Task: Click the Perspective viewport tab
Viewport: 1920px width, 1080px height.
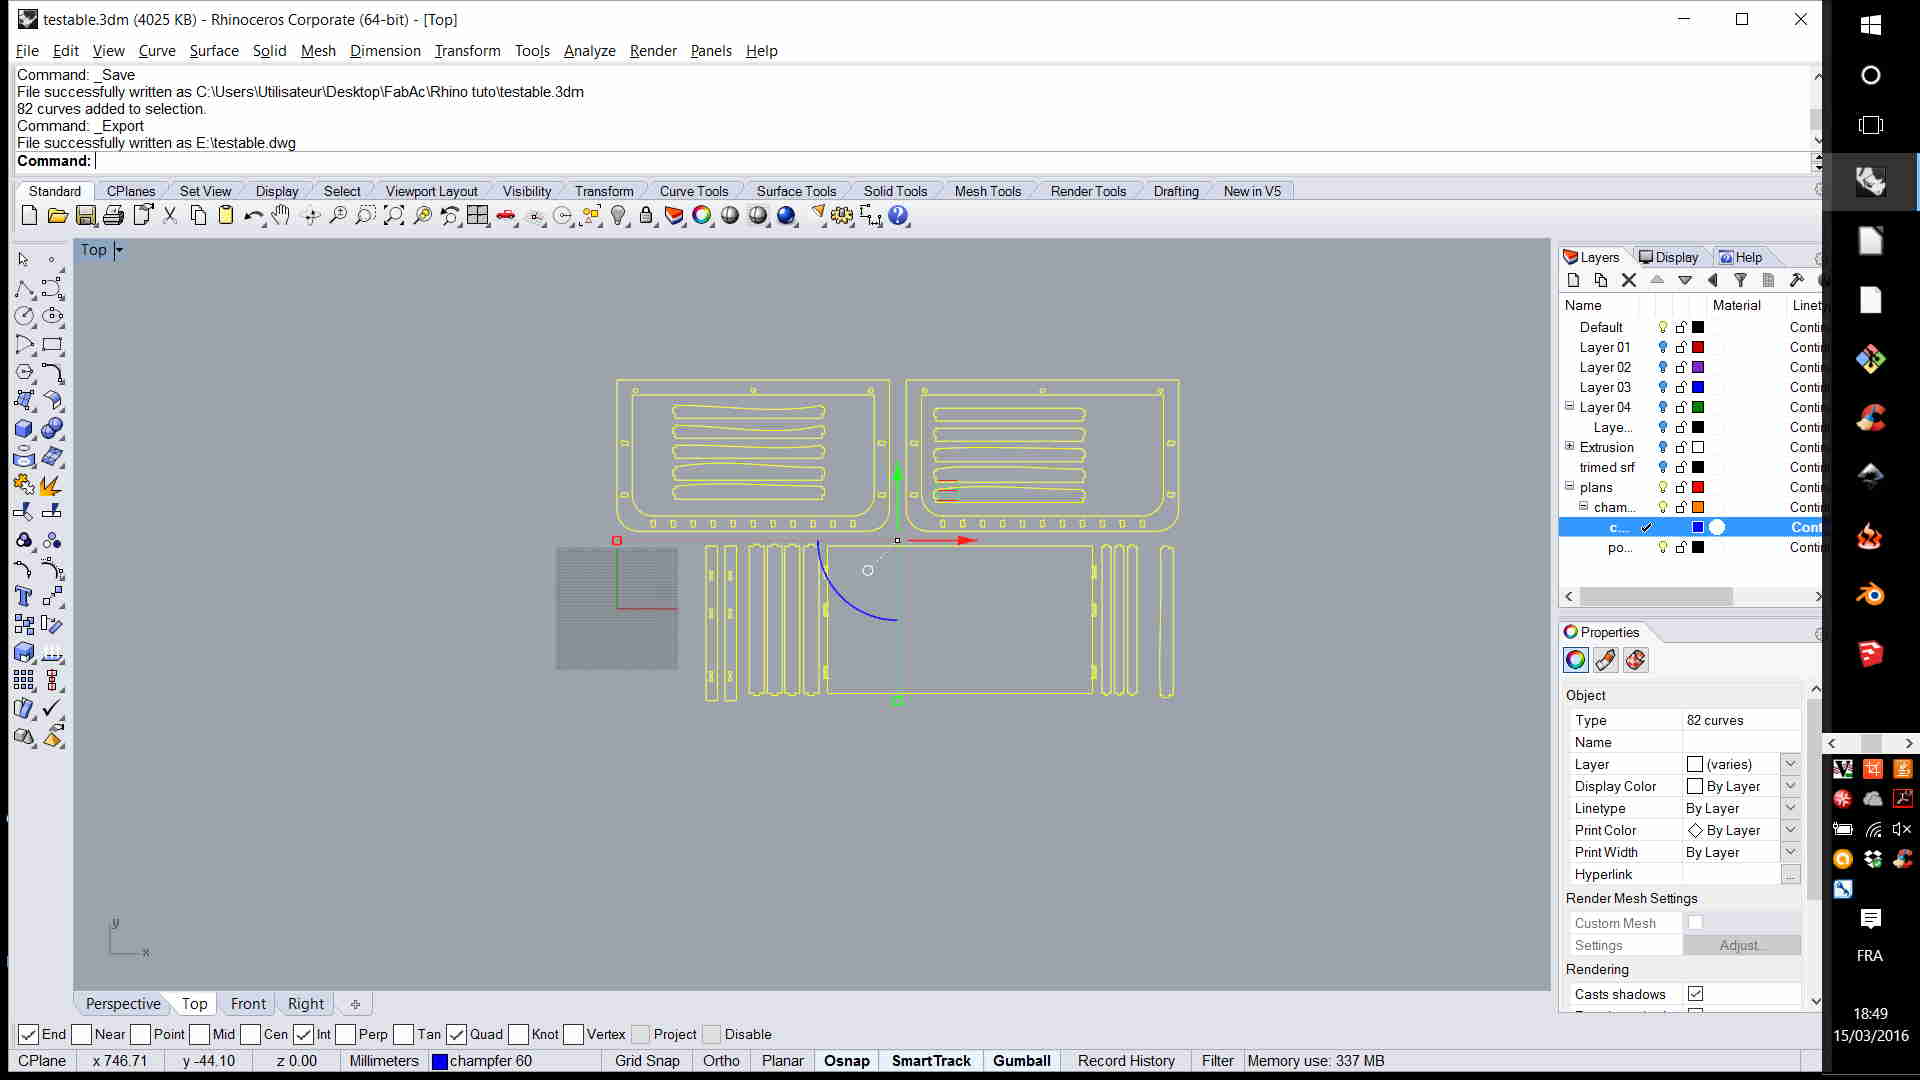Action: (x=123, y=1004)
